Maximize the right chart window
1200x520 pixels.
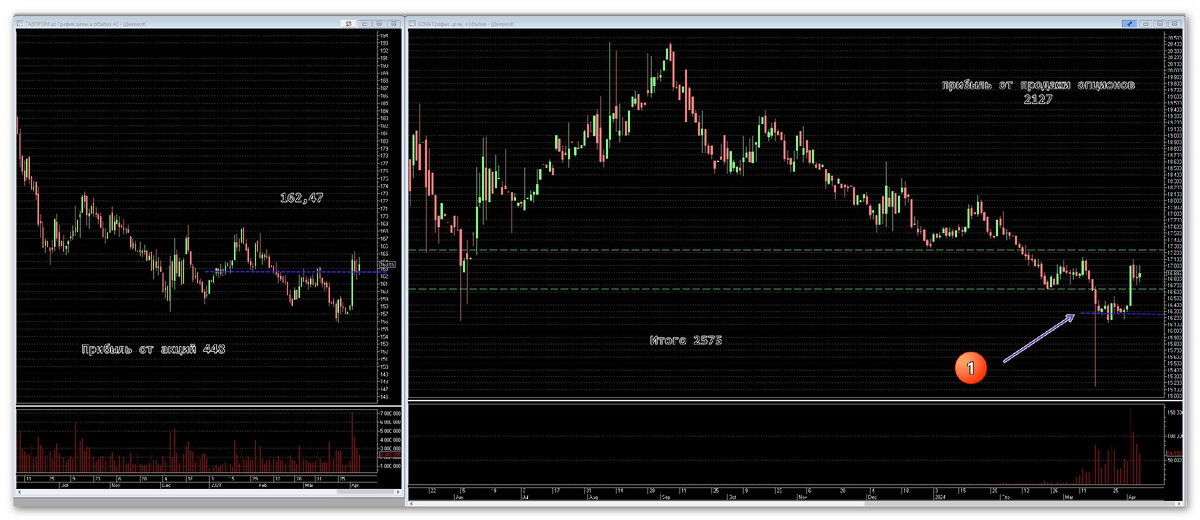(x=1160, y=24)
